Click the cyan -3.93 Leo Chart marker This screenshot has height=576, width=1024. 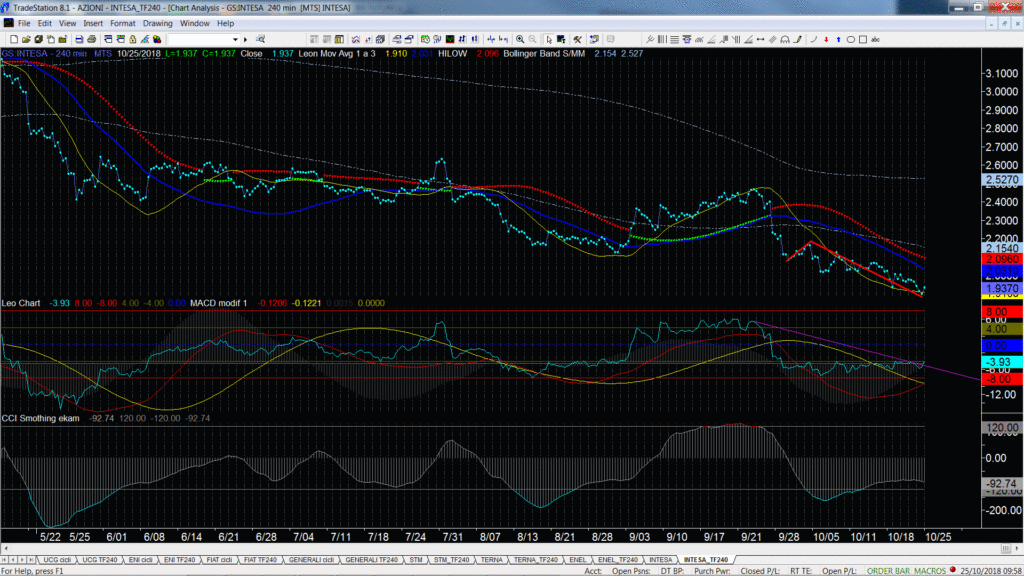pos(1002,362)
